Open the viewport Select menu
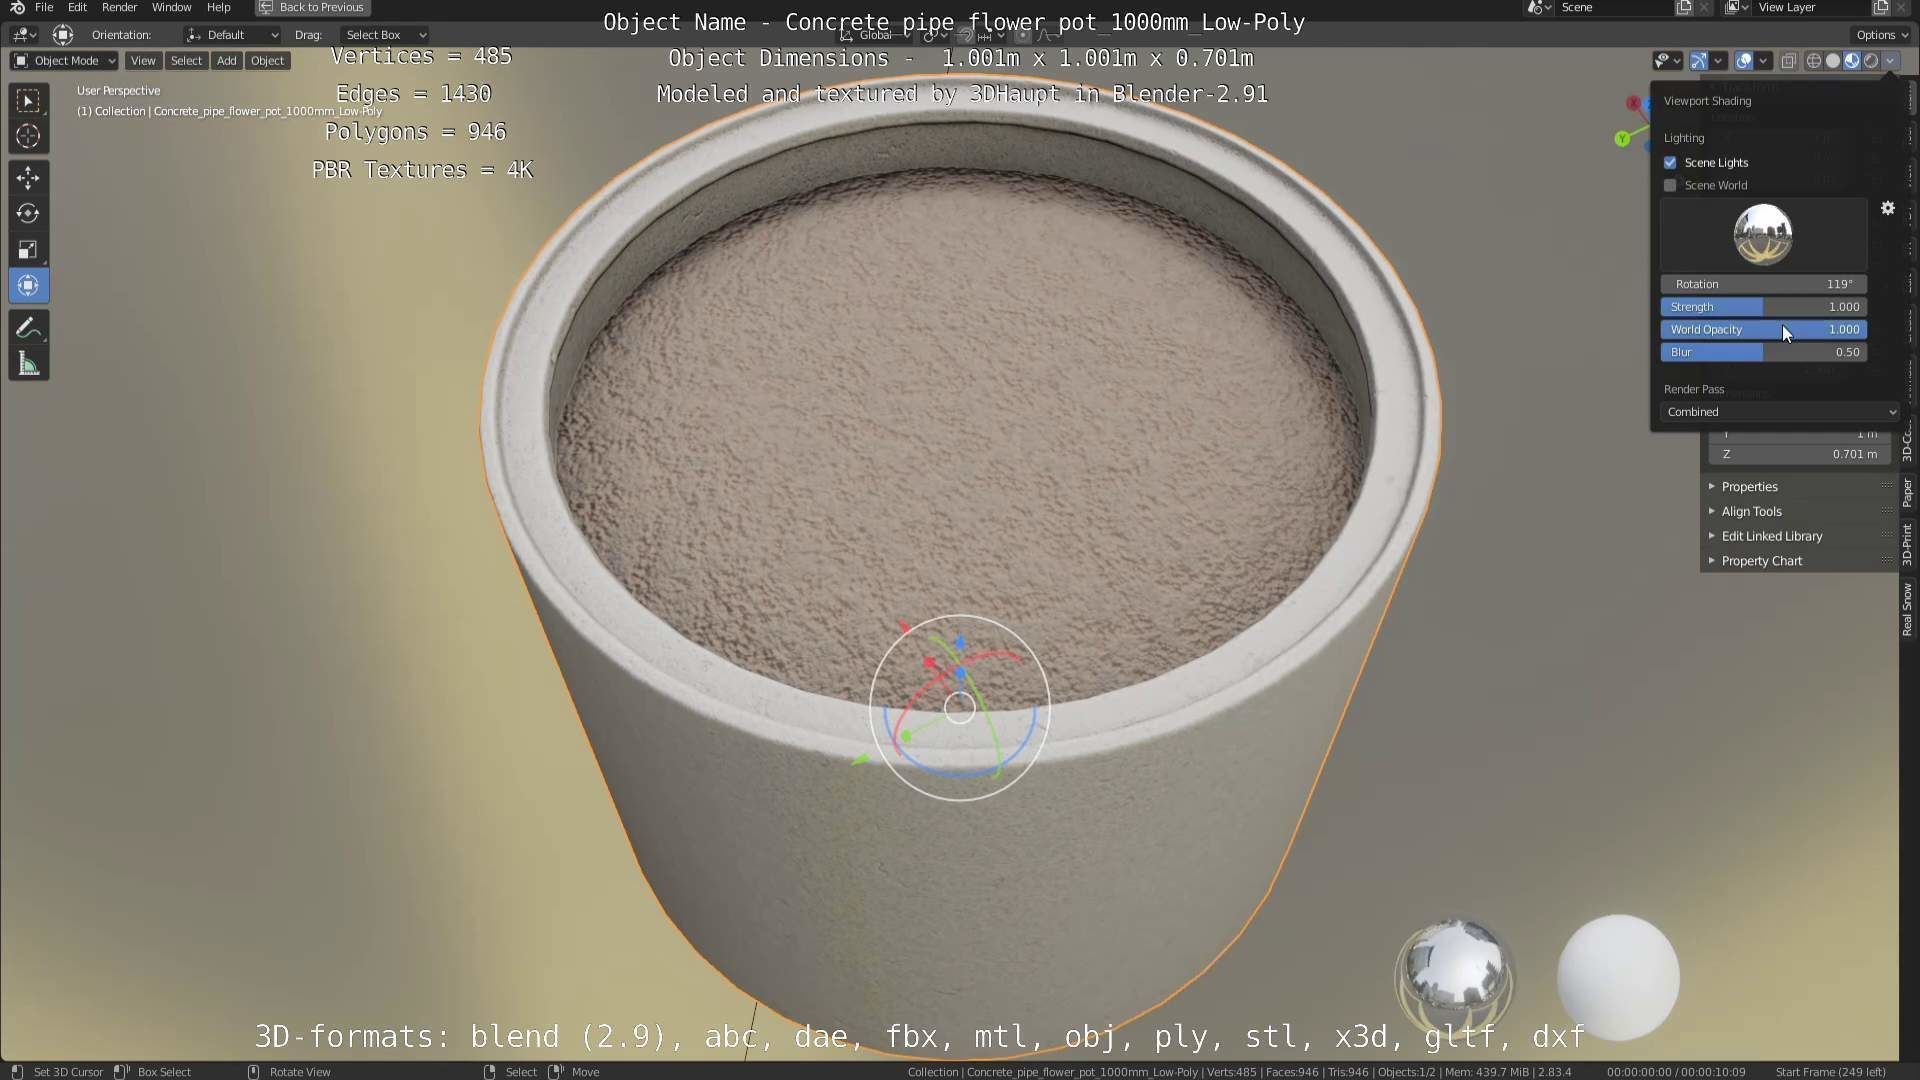This screenshot has width=1920, height=1080. 186,61
